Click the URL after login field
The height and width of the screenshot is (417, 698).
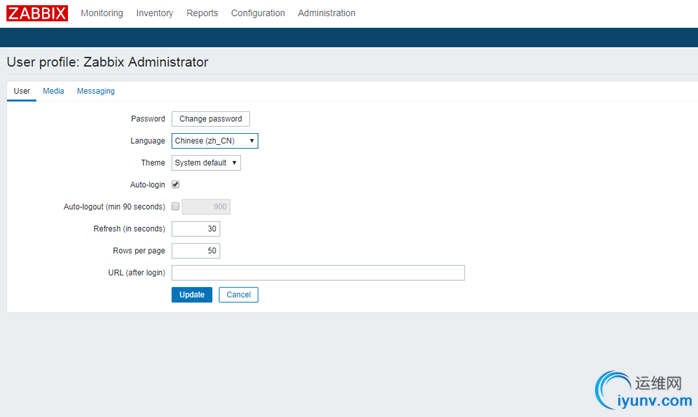[x=318, y=273]
